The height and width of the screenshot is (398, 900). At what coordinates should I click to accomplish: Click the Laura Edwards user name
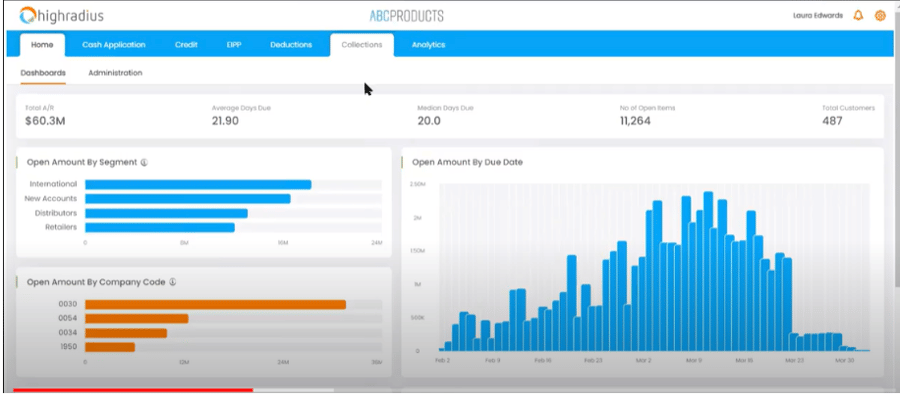[818, 16]
